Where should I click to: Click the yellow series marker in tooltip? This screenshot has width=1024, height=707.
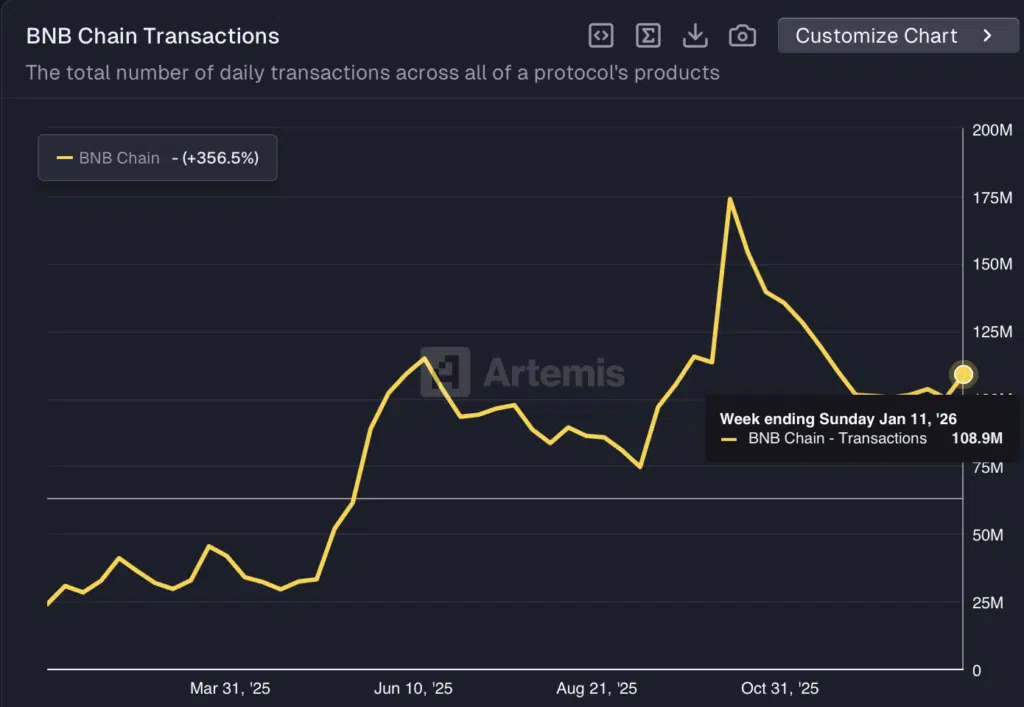click(728, 438)
